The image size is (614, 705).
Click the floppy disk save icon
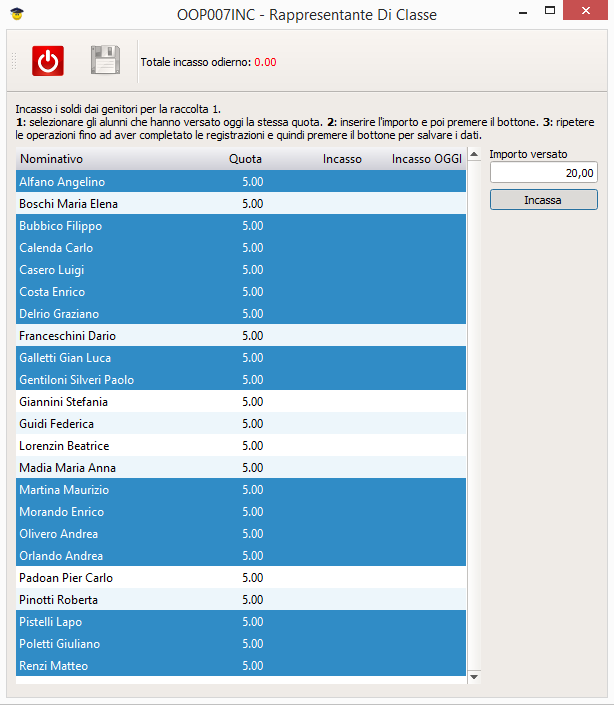[105, 60]
